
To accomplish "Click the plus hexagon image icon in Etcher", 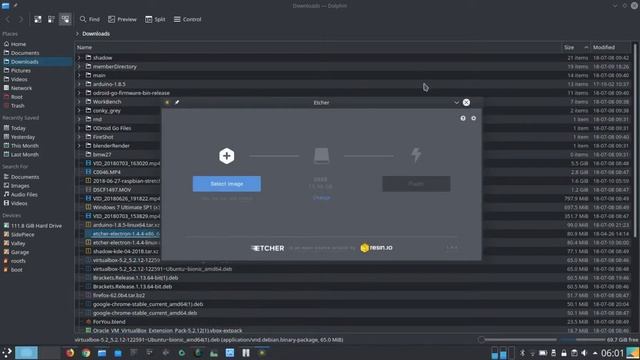I will 227,156.
